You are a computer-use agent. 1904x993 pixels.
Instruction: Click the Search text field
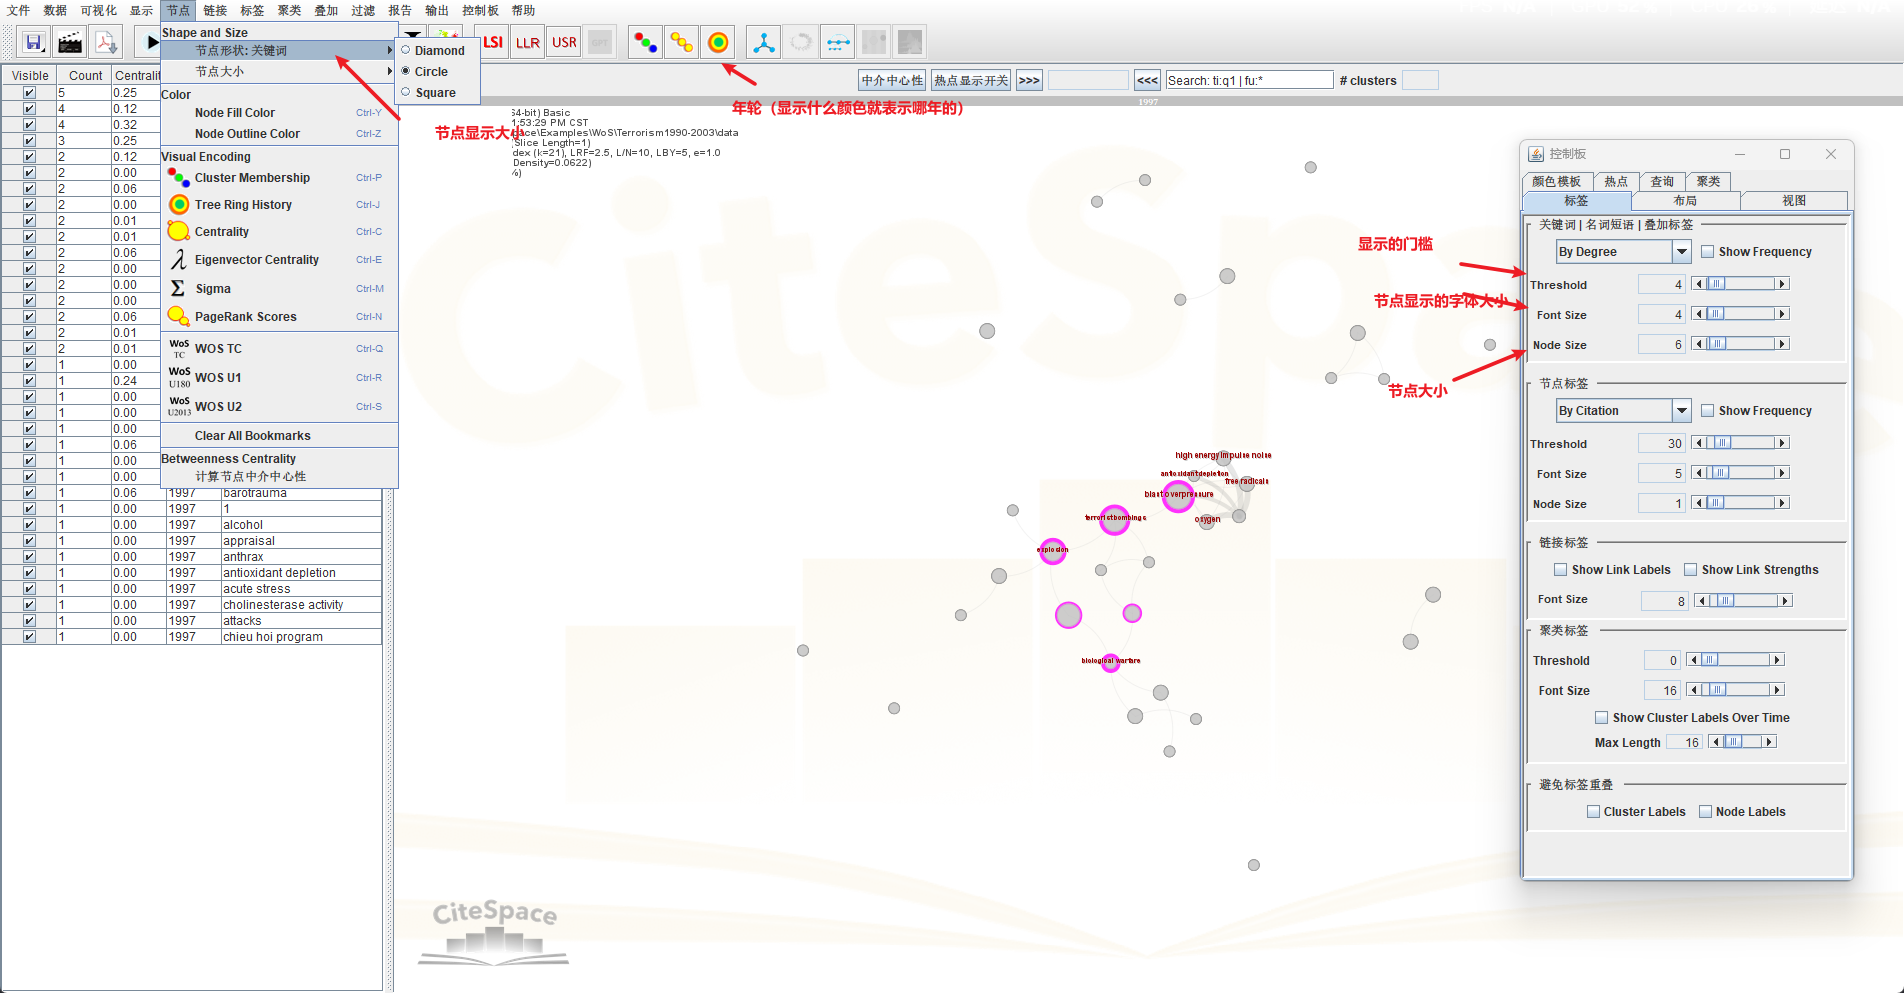click(1249, 81)
